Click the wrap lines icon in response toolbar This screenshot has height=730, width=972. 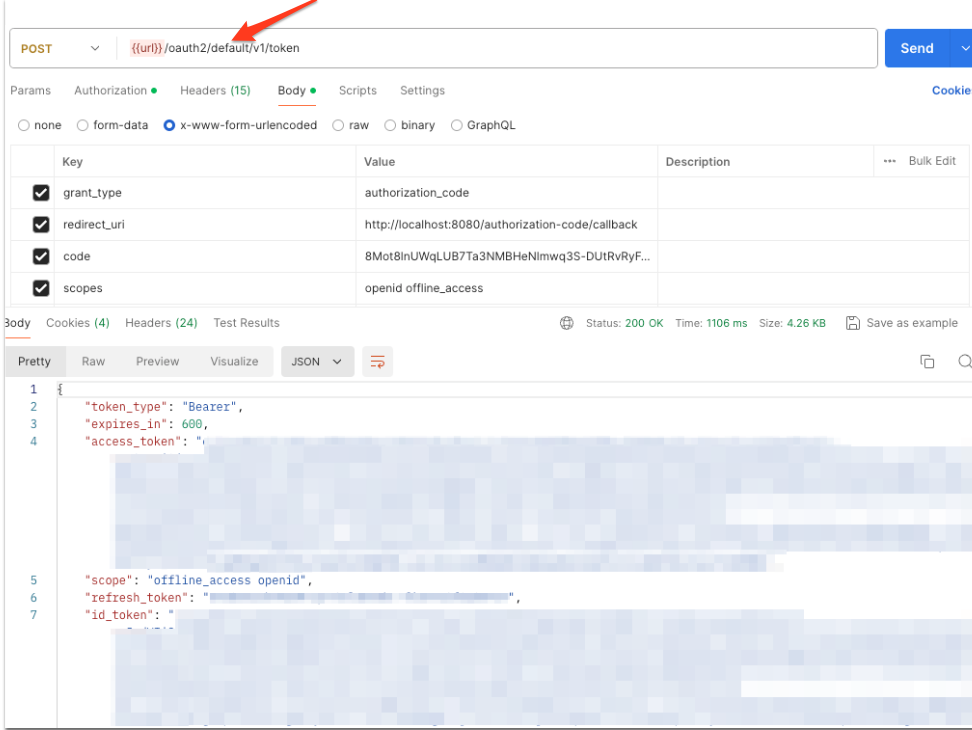click(x=377, y=362)
